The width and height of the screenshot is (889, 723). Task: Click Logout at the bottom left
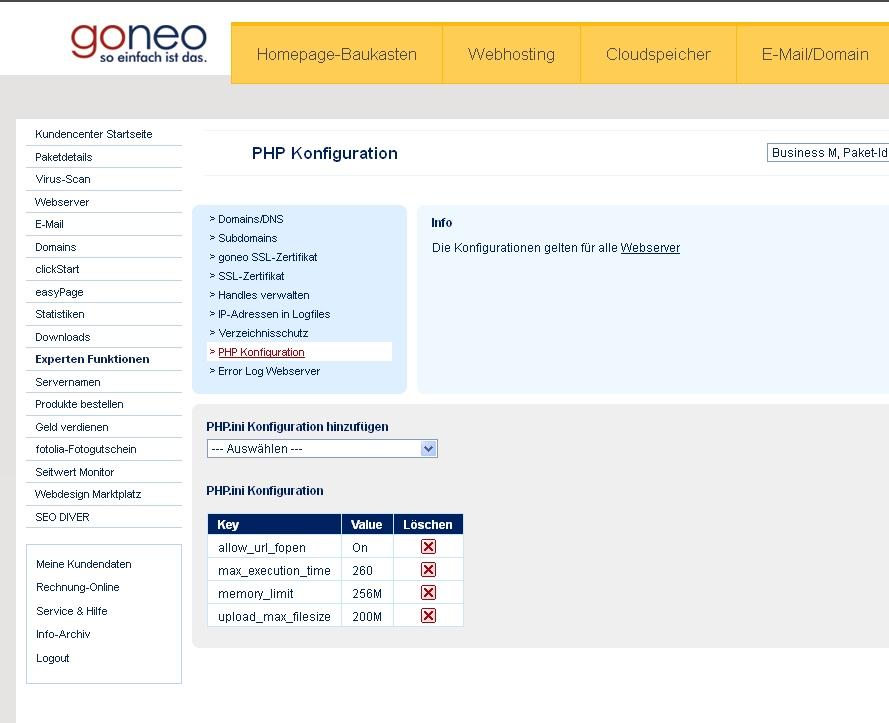[52, 658]
